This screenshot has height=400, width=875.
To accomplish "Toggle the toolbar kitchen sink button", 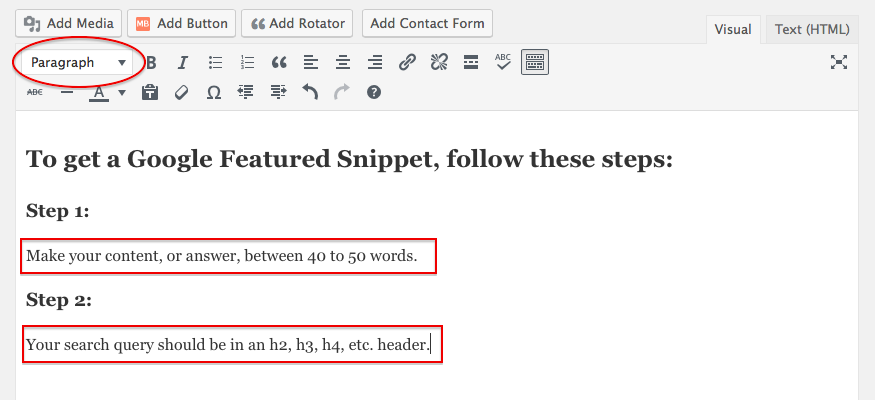I will (535, 62).
